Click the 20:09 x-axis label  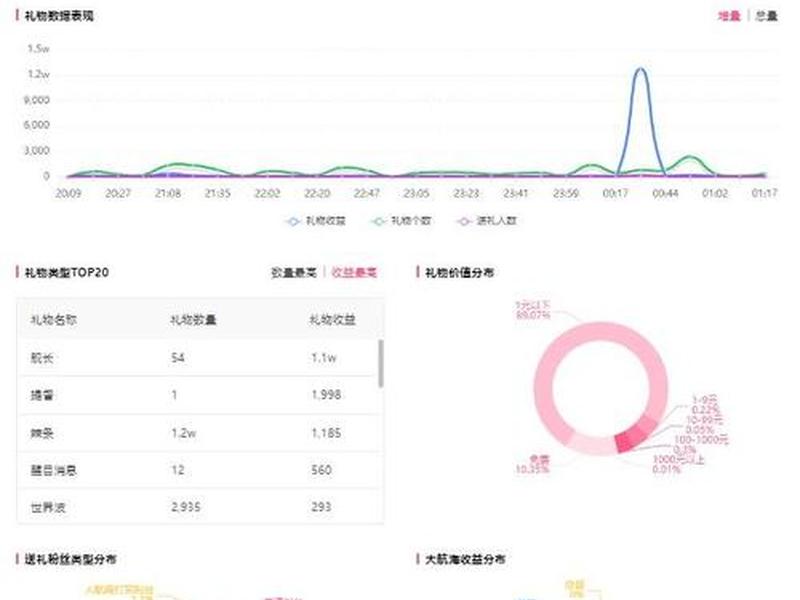click(68, 193)
